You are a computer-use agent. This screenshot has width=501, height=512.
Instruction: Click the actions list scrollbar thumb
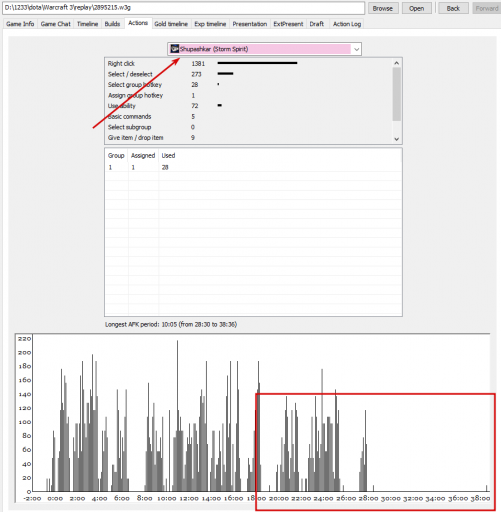(396, 94)
